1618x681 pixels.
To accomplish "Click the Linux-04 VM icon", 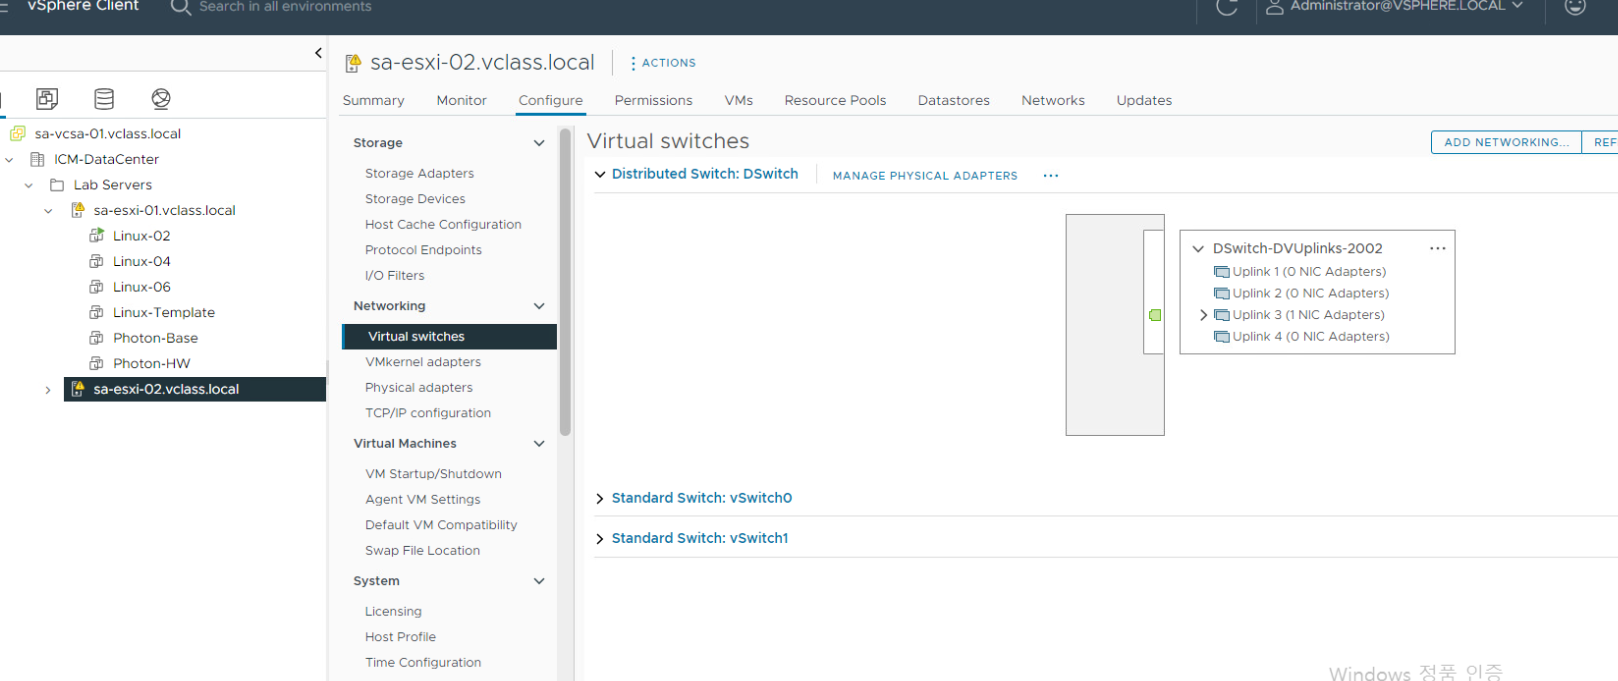I will [97, 261].
